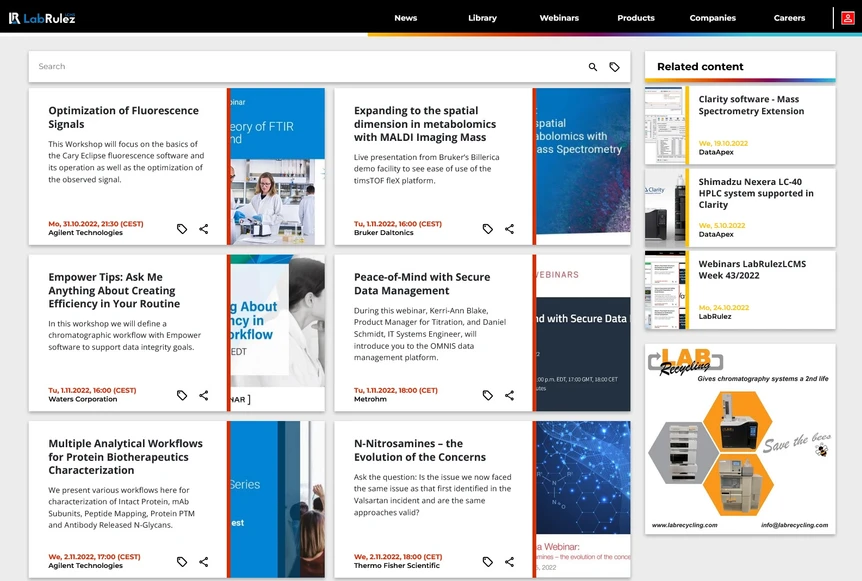The height and width of the screenshot is (581, 862).
Task: Click date We, 2.11.2022, 18:00 (CET)
Action: (x=398, y=557)
